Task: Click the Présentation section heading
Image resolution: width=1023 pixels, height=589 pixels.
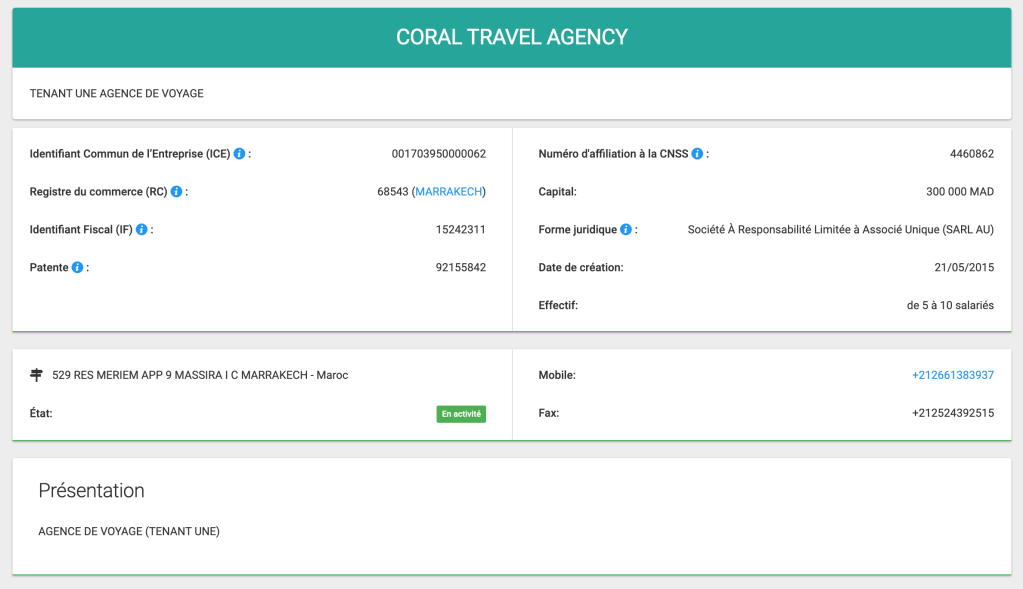Action: (x=91, y=491)
